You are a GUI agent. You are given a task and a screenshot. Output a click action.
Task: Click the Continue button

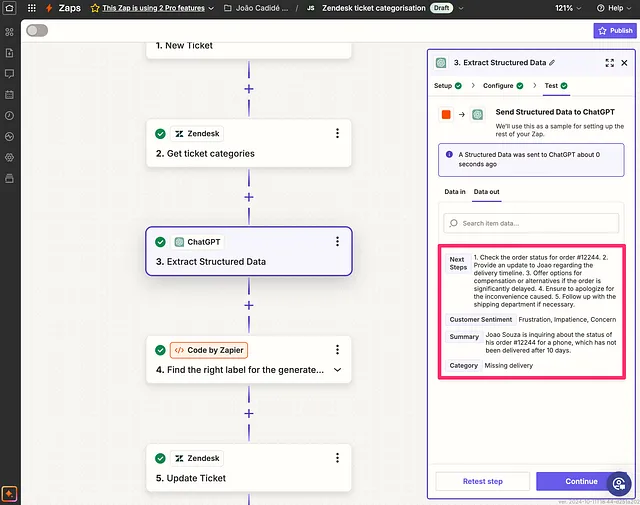[x=581, y=481]
